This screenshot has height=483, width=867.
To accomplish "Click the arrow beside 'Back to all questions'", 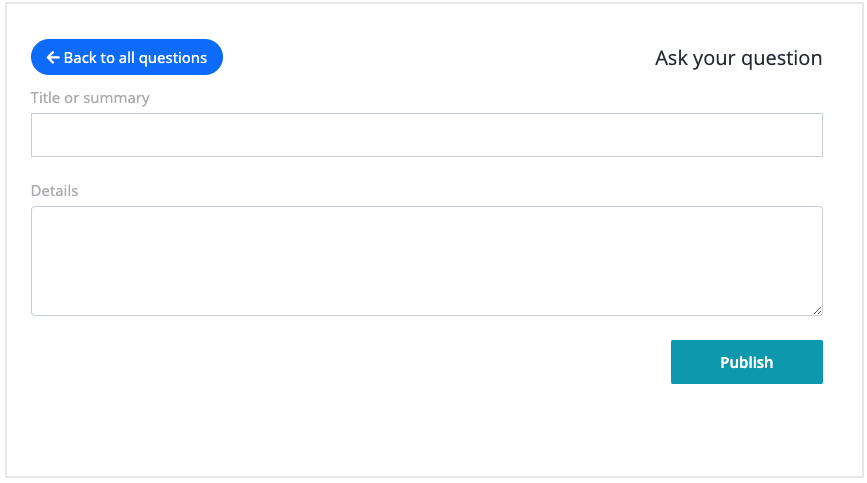I will click(x=53, y=57).
